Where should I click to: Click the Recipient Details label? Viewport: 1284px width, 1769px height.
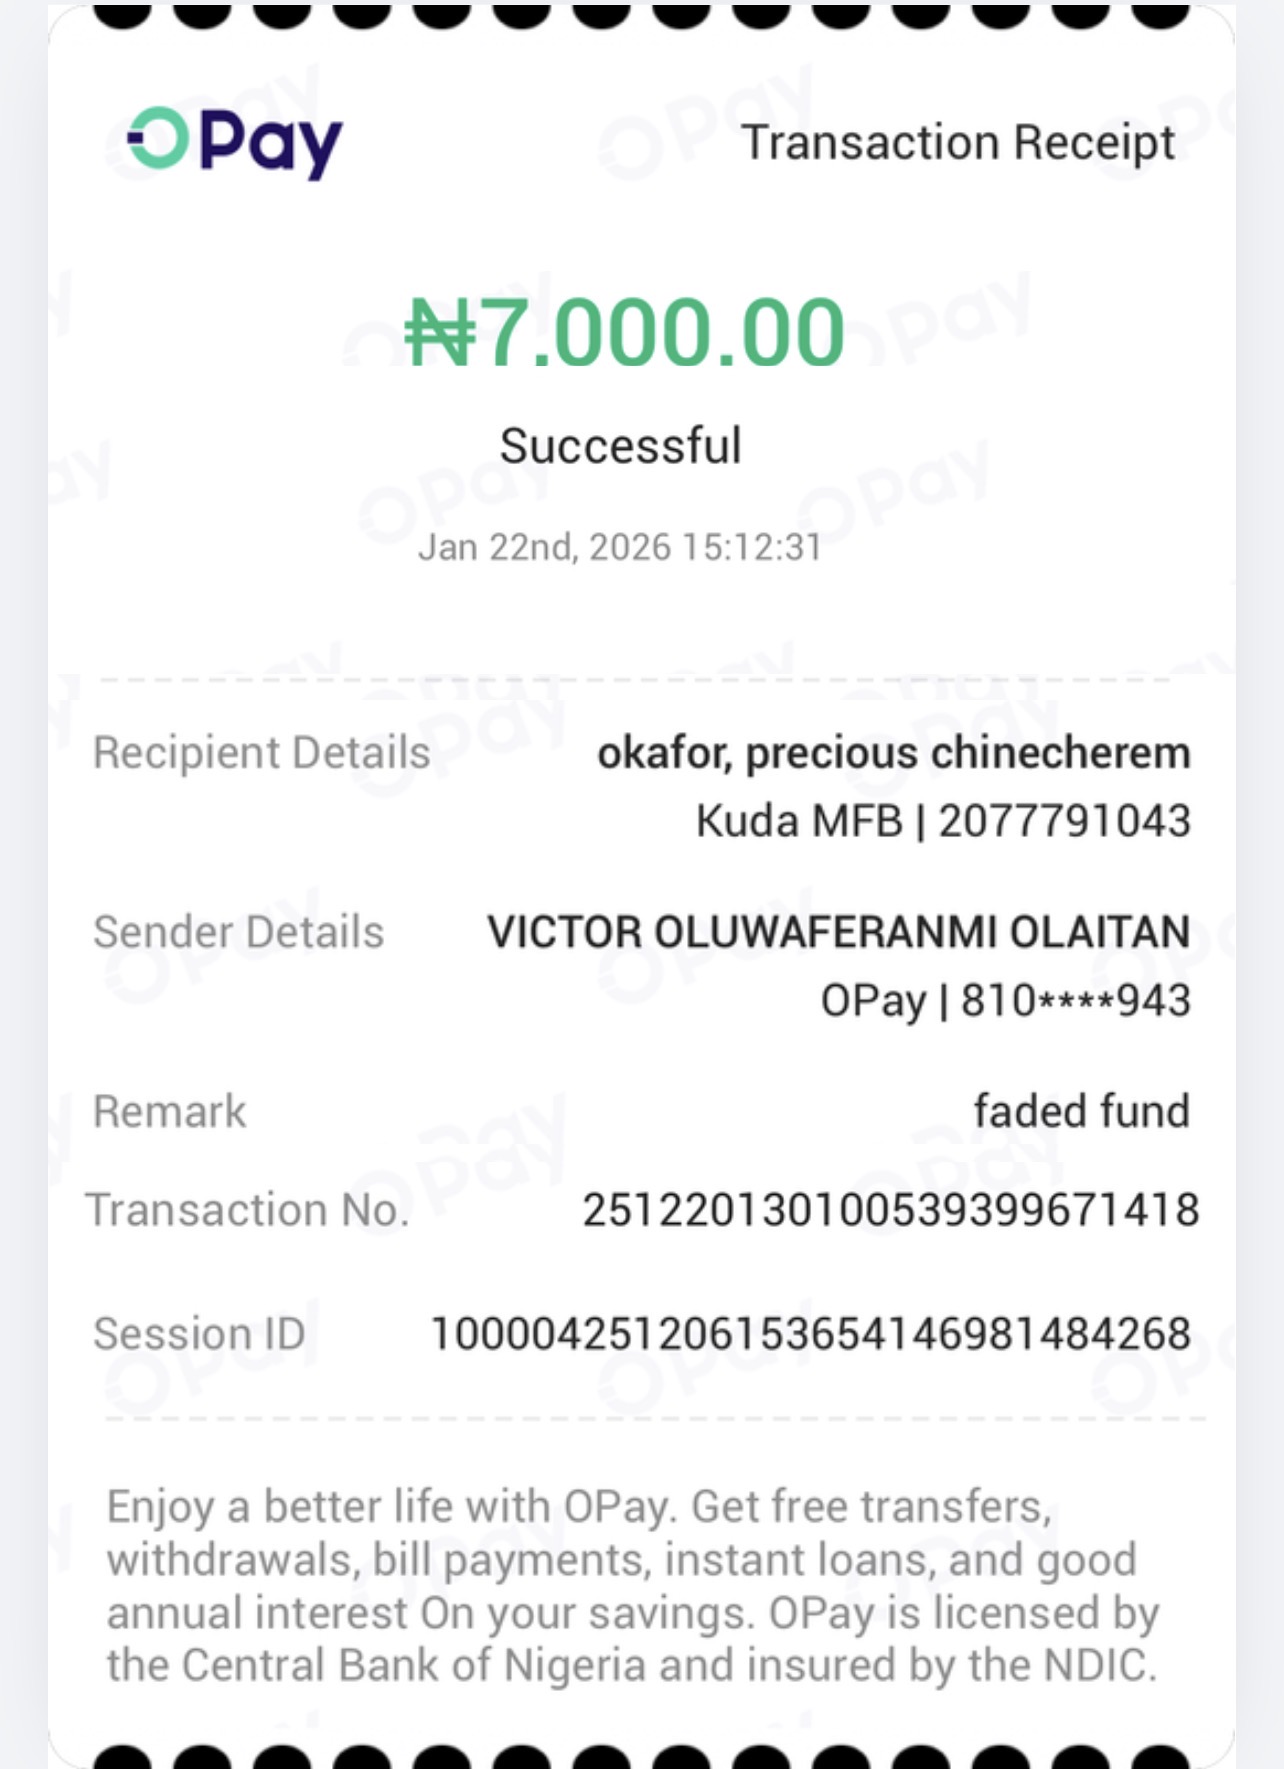click(261, 753)
